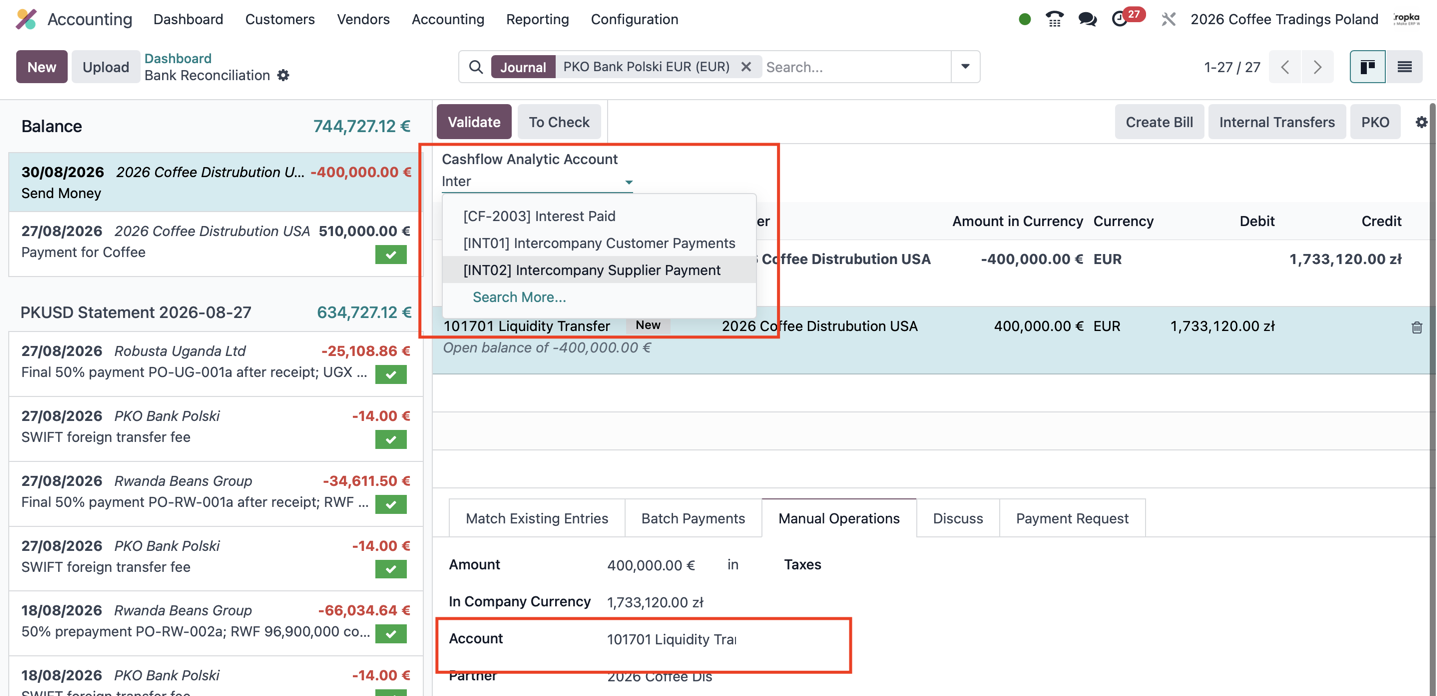Open the Vendors menu
The width and height of the screenshot is (1437, 696).
coord(363,19)
